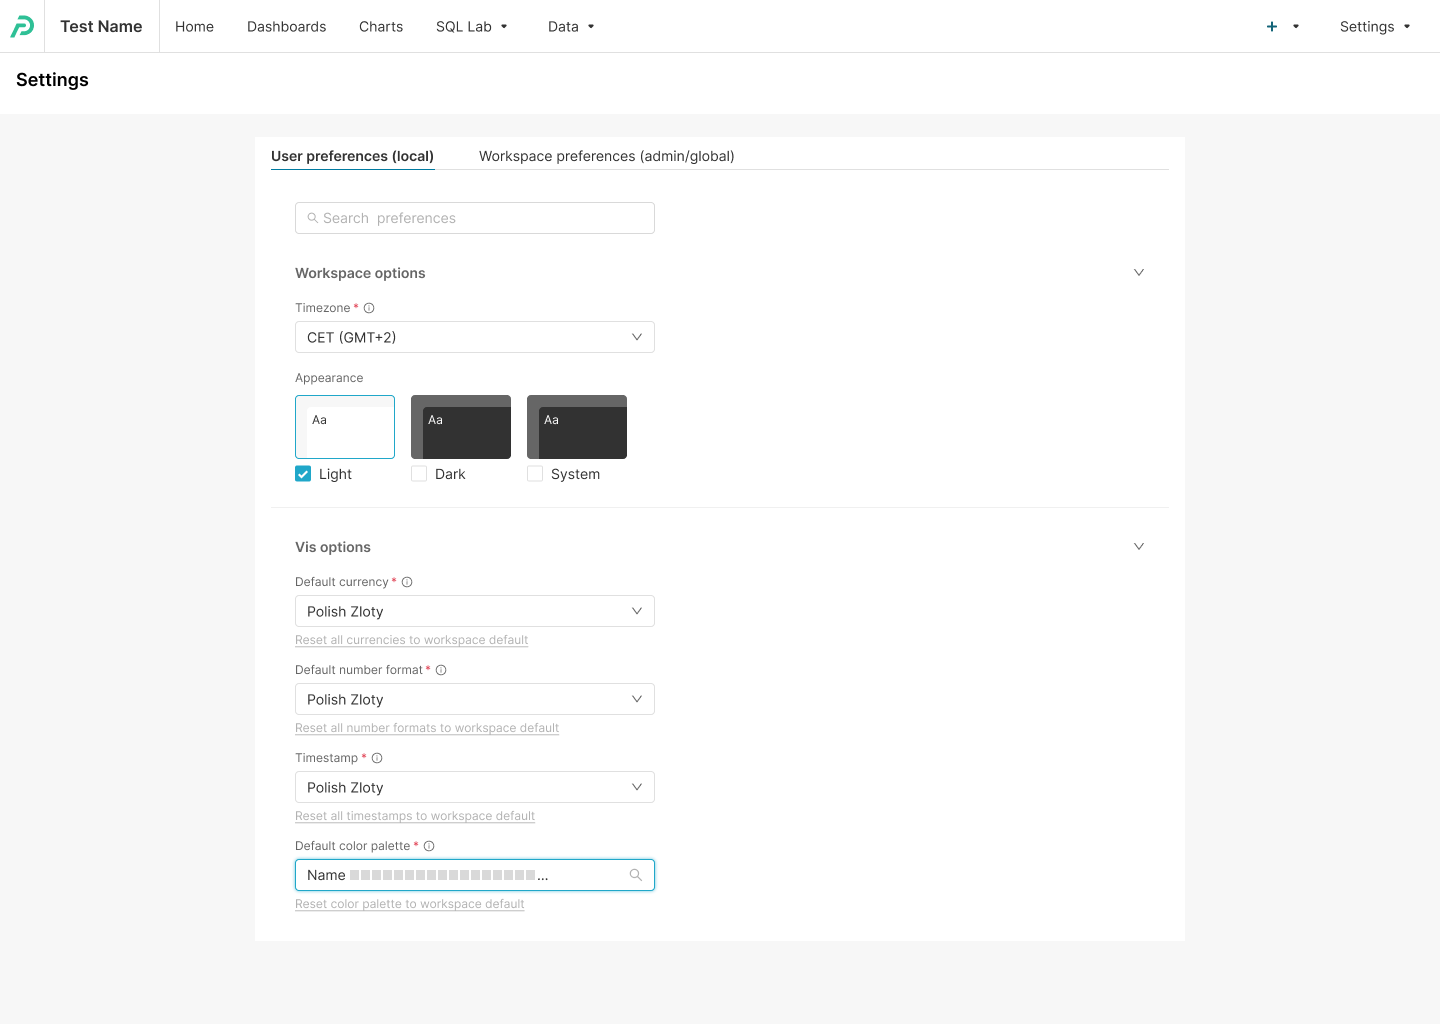1440x1024 pixels.
Task: Switch to Workspace preferences (admin/global) tab
Action: [x=606, y=156]
